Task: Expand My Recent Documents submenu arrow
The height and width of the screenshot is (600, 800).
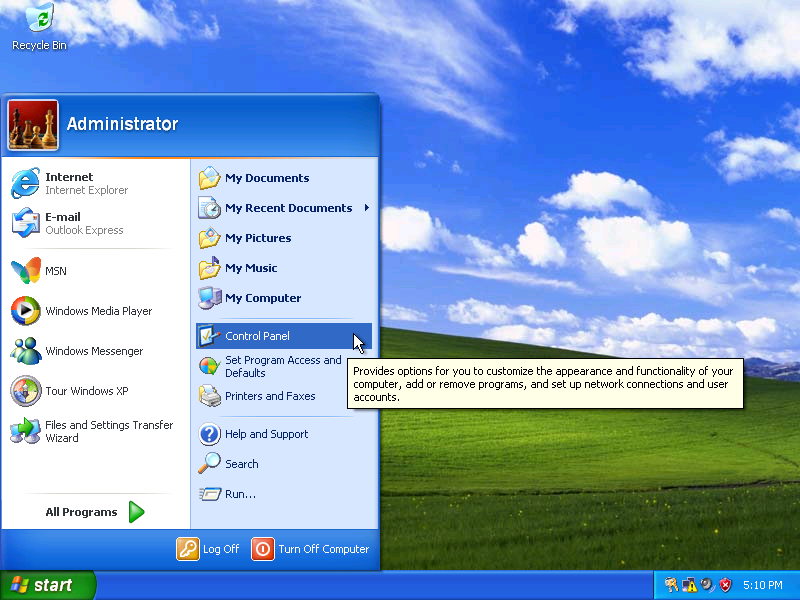Action: [x=367, y=208]
